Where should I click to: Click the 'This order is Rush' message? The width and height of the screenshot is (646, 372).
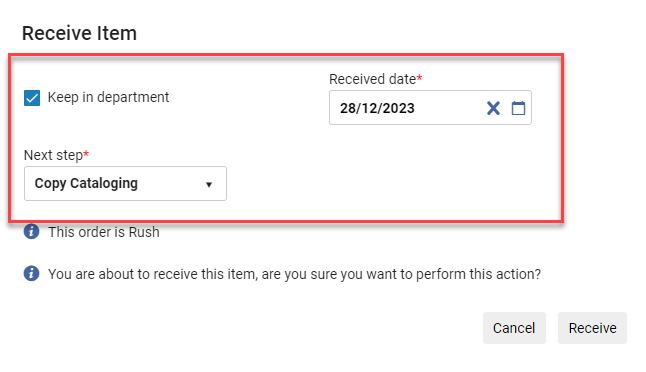[104, 232]
